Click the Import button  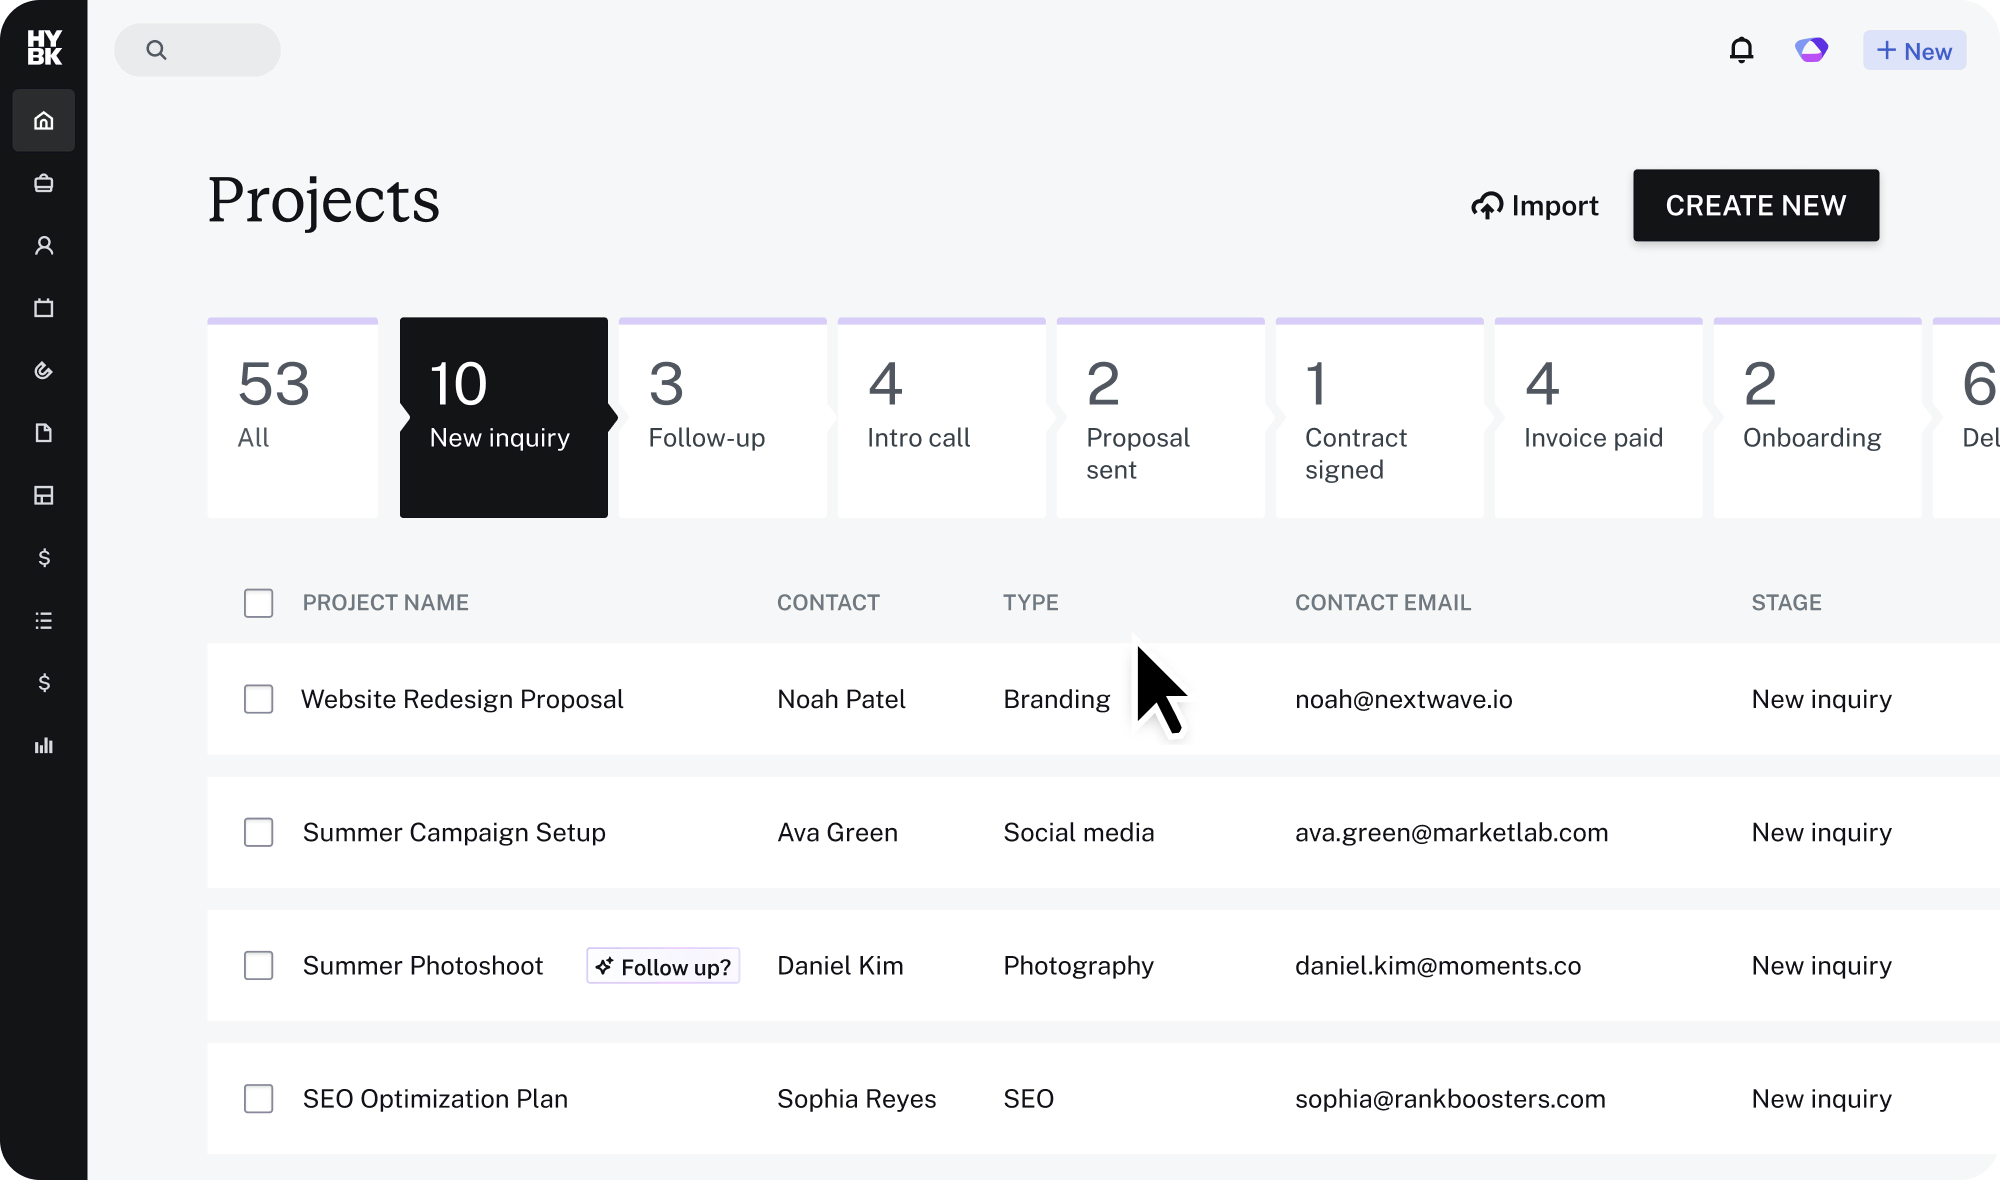click(1534, 205)
